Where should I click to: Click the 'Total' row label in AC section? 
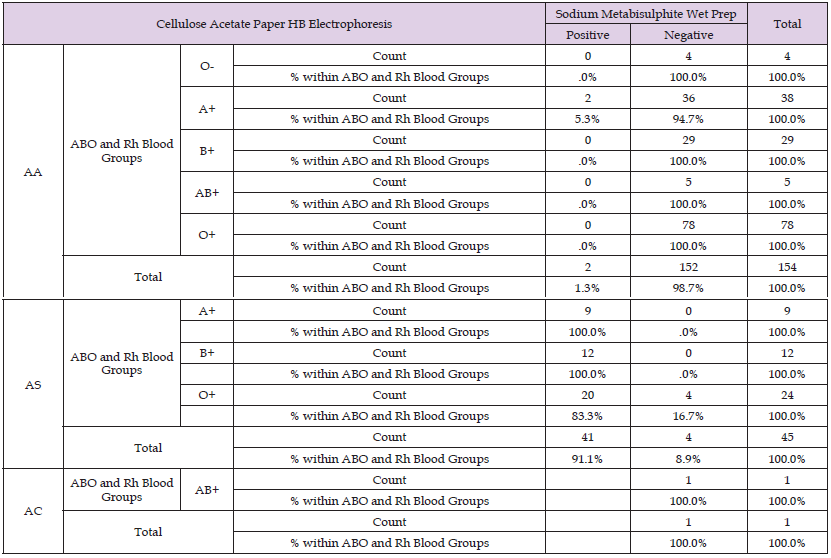[148, 532]
